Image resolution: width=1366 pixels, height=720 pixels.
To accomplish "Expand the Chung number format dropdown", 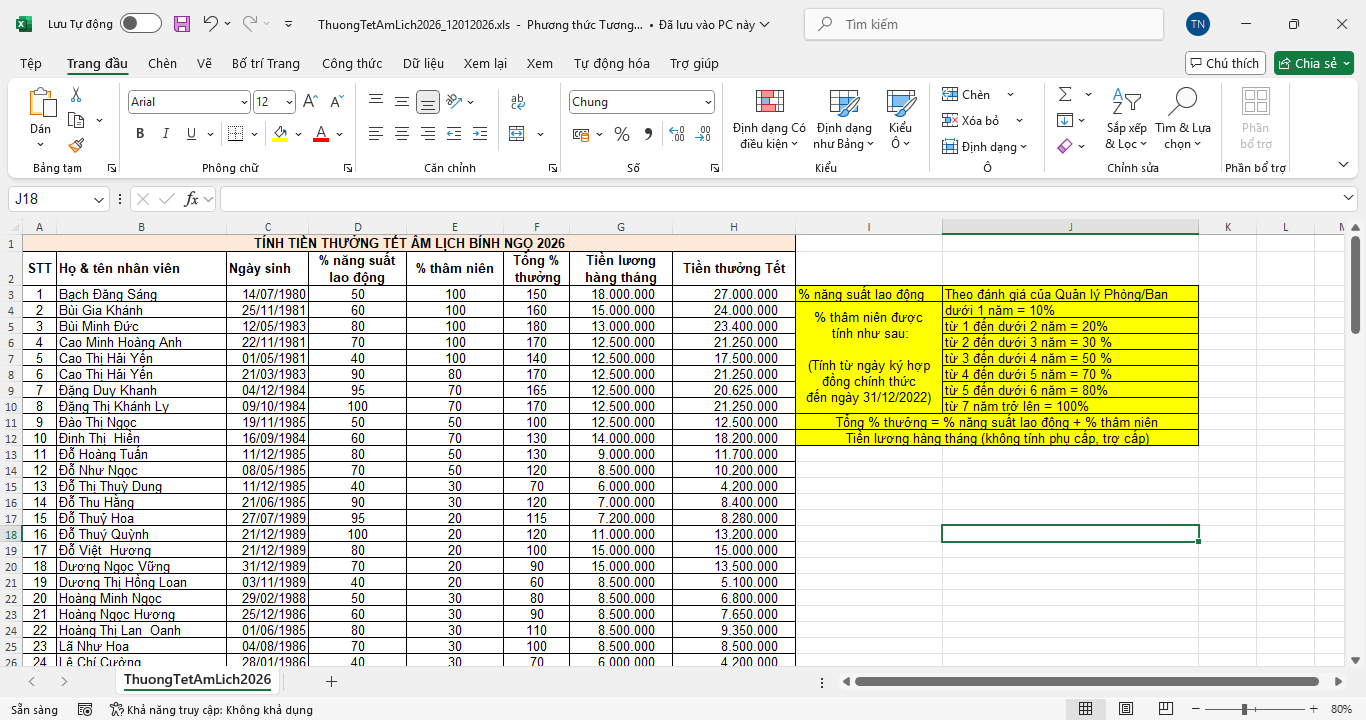I will [708, 102].
